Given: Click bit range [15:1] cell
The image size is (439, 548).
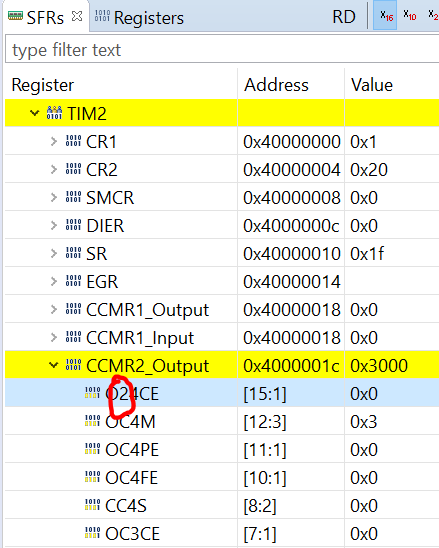Looking at the screenshot, I should point(265,394).
